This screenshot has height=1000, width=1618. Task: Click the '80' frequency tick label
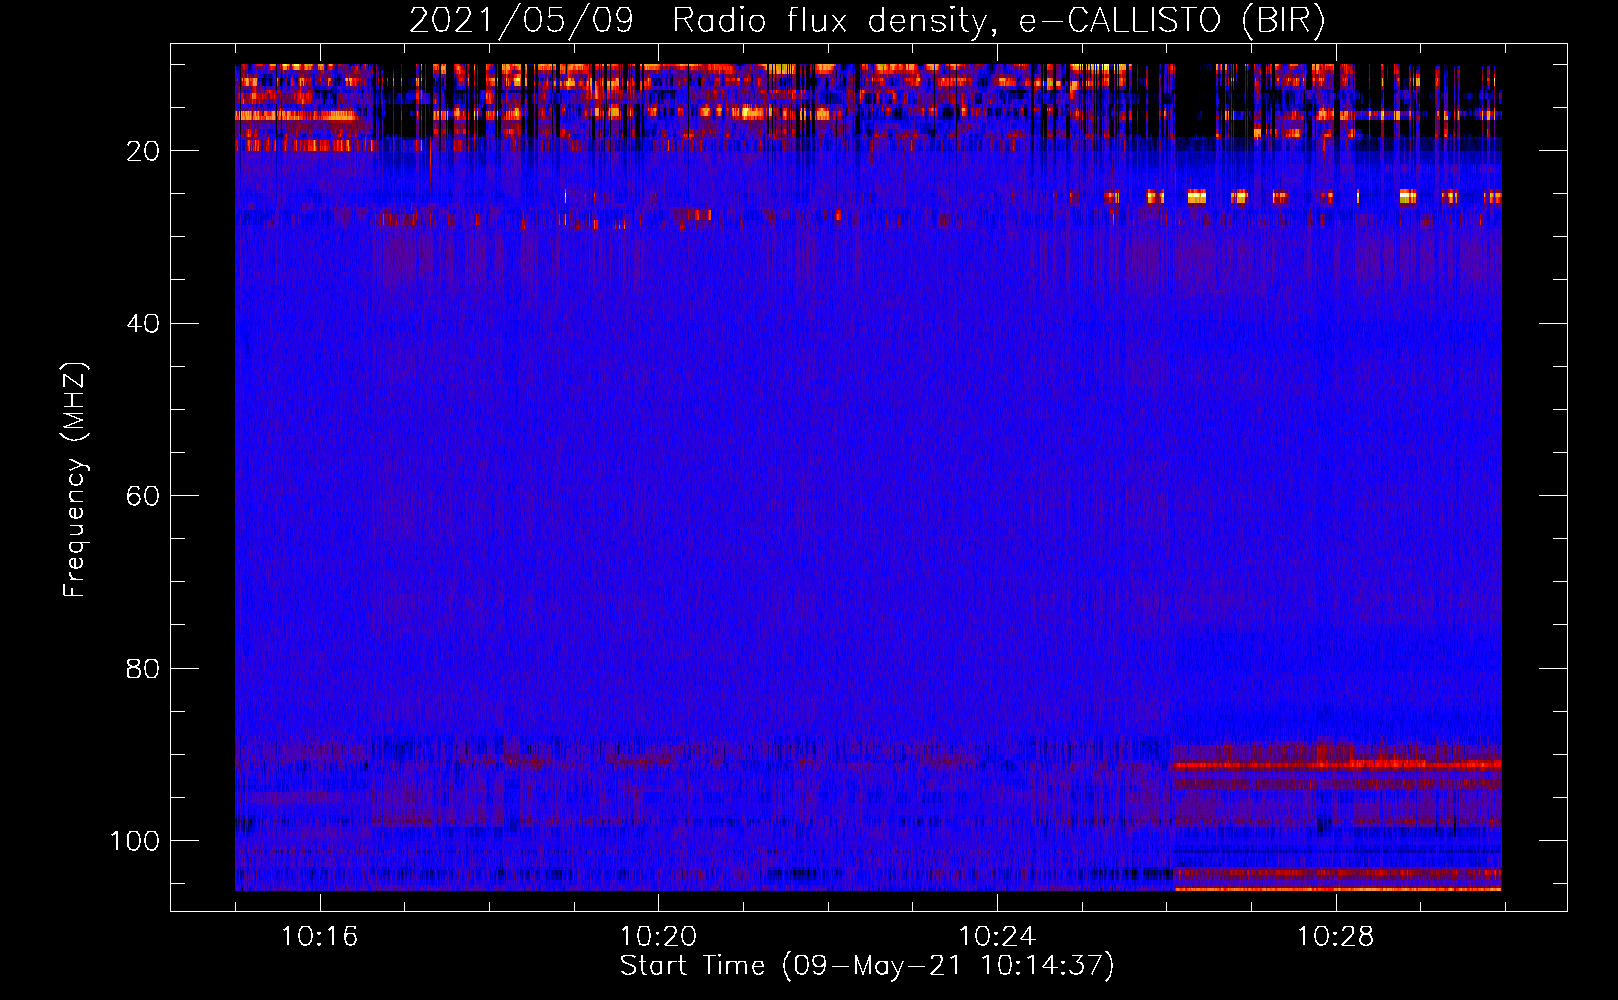coord(143,668)
